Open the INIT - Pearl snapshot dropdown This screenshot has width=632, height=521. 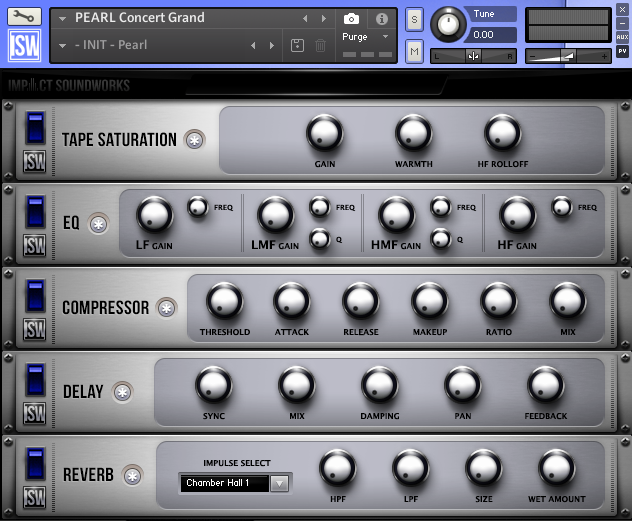click(62, 46)
